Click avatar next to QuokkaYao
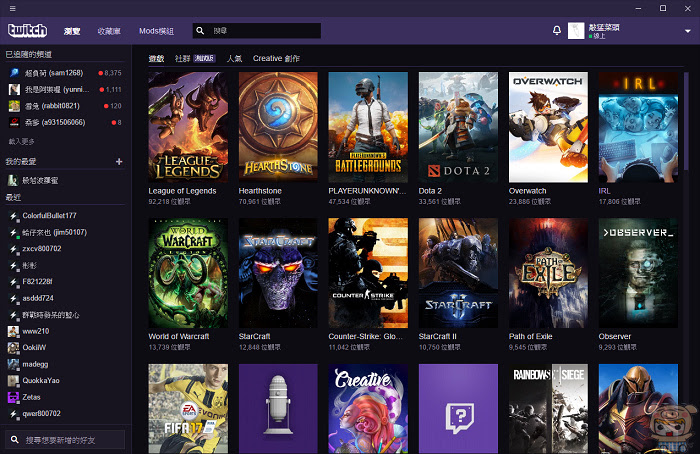Viewport: 700px width, 454px height. point(13,381)
